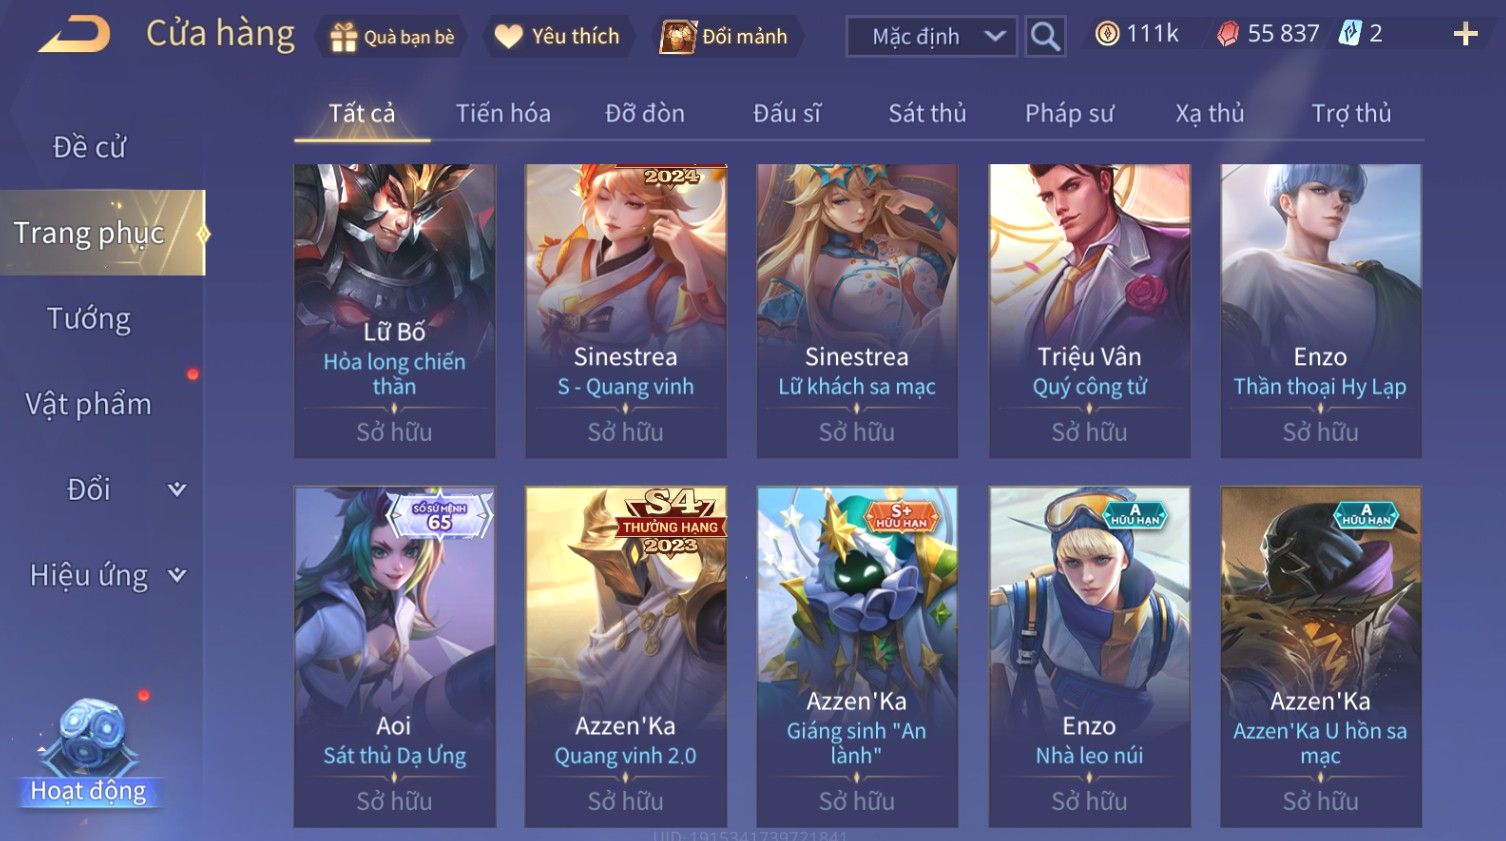Open the Lữ Bố Hỏa long chiến thần skin

(395, 311)
